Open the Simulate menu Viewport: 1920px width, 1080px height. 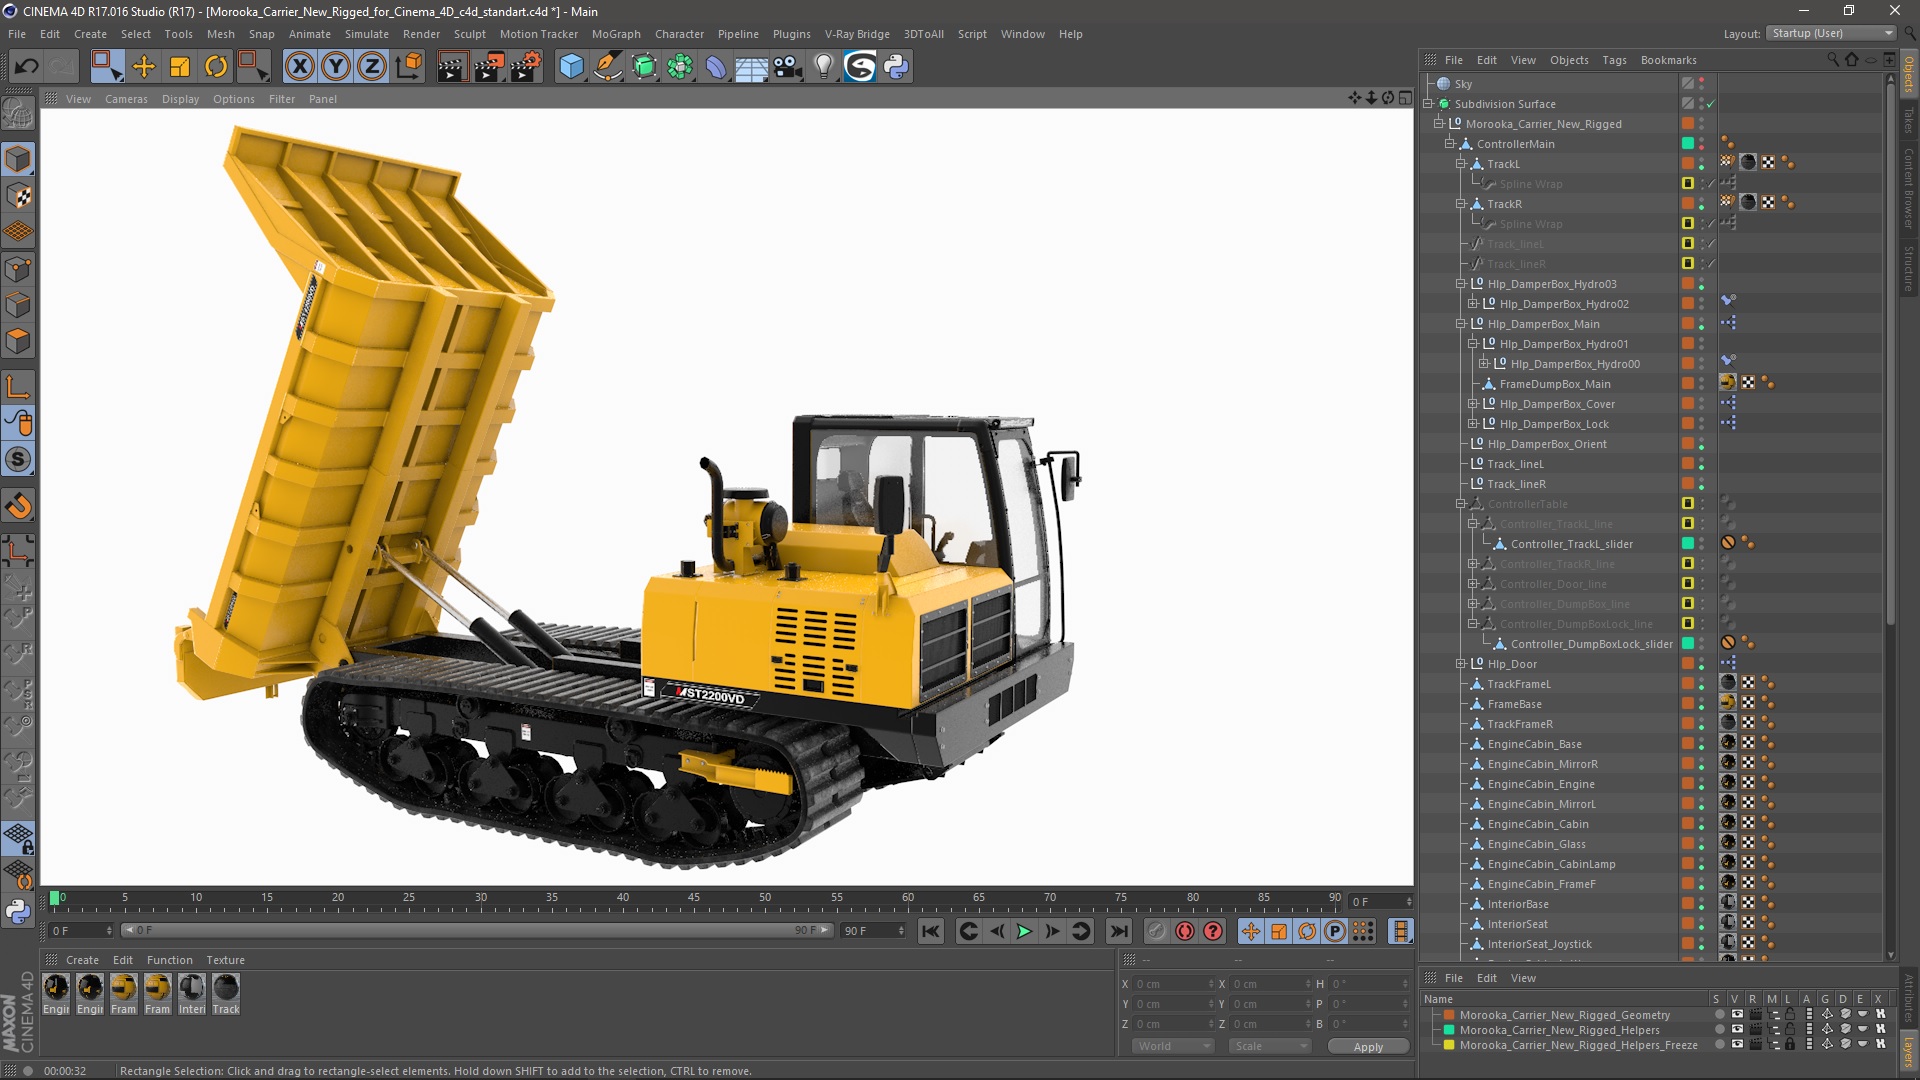[x=367, y=34]
